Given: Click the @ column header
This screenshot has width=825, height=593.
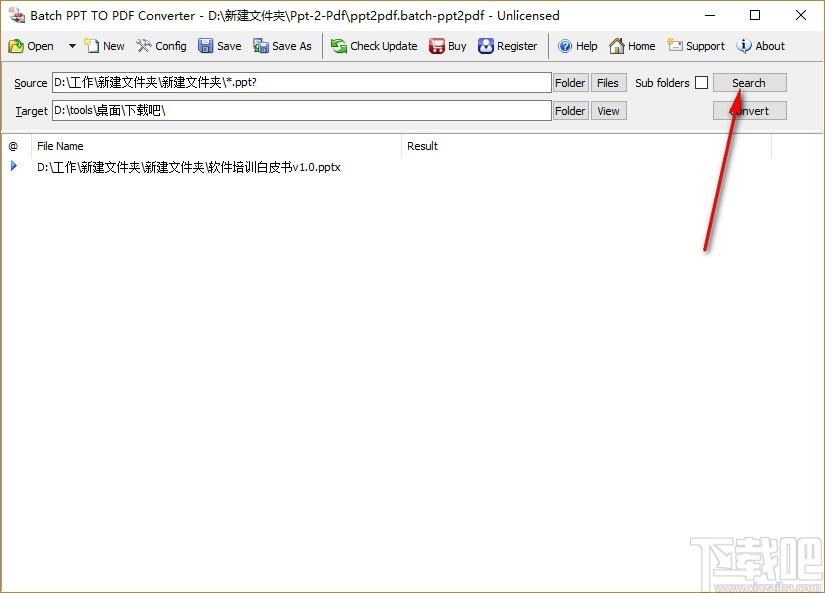Looking at the screenshot, I should pos(14,146).
